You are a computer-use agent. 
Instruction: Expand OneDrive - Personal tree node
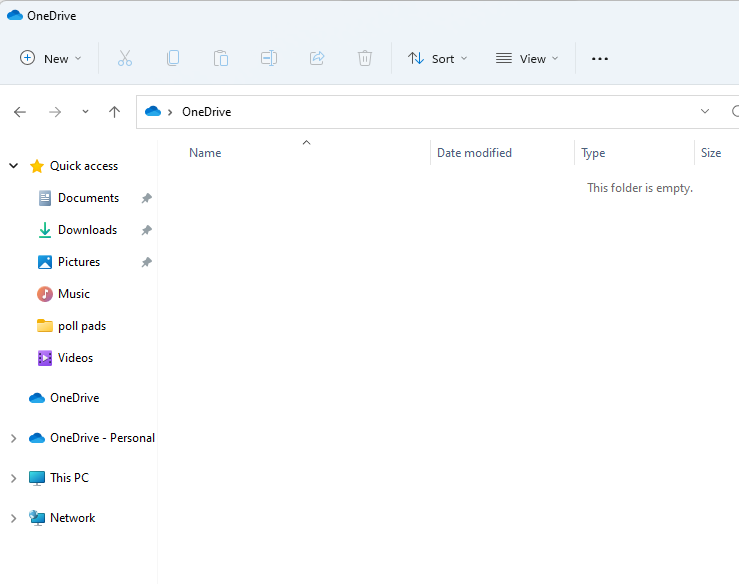point(14,438)
